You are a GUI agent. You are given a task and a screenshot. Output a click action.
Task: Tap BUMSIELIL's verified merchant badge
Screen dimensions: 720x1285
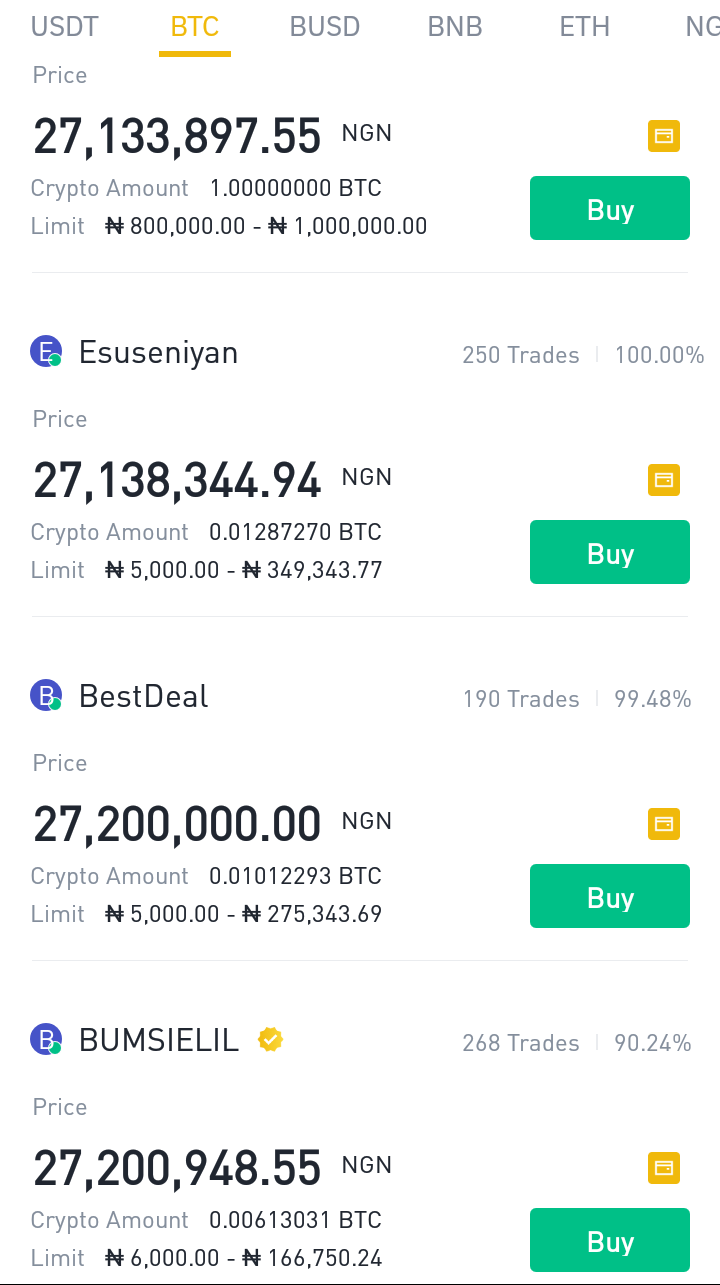click(270, 1040)
